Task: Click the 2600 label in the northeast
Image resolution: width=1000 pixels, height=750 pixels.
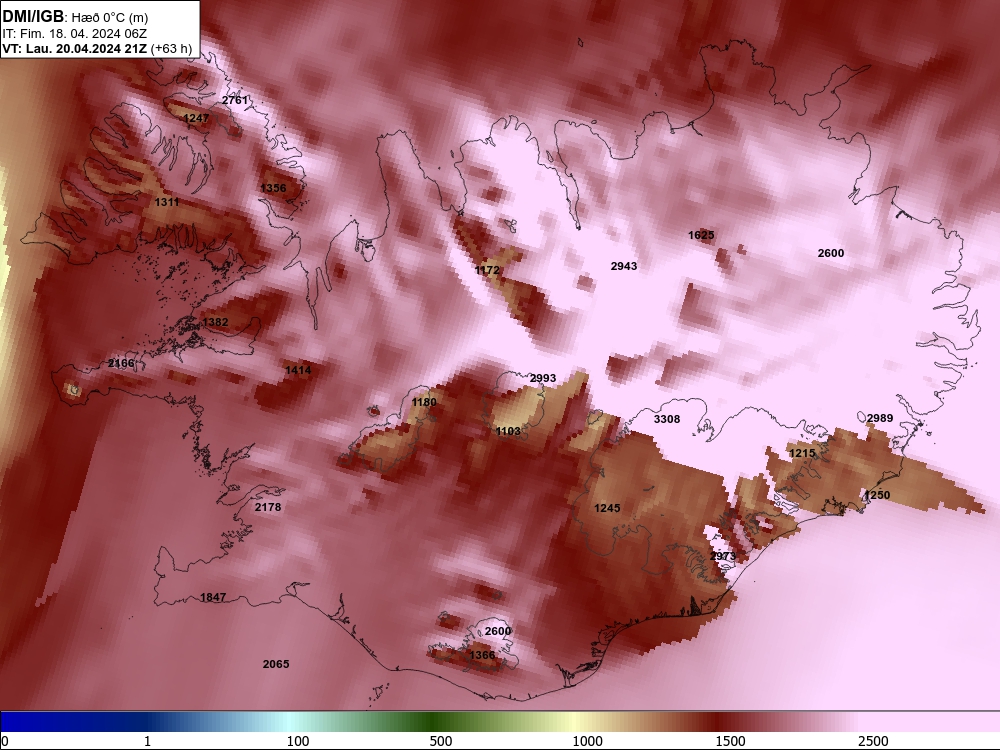Action: 831,253
